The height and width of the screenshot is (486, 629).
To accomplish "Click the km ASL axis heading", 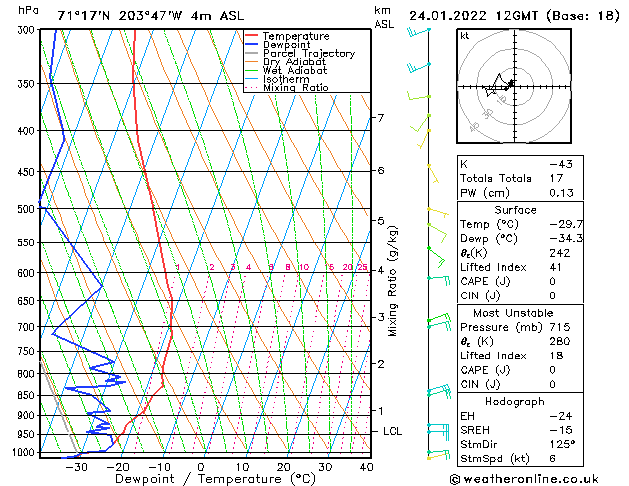I will tap(384, 17).
